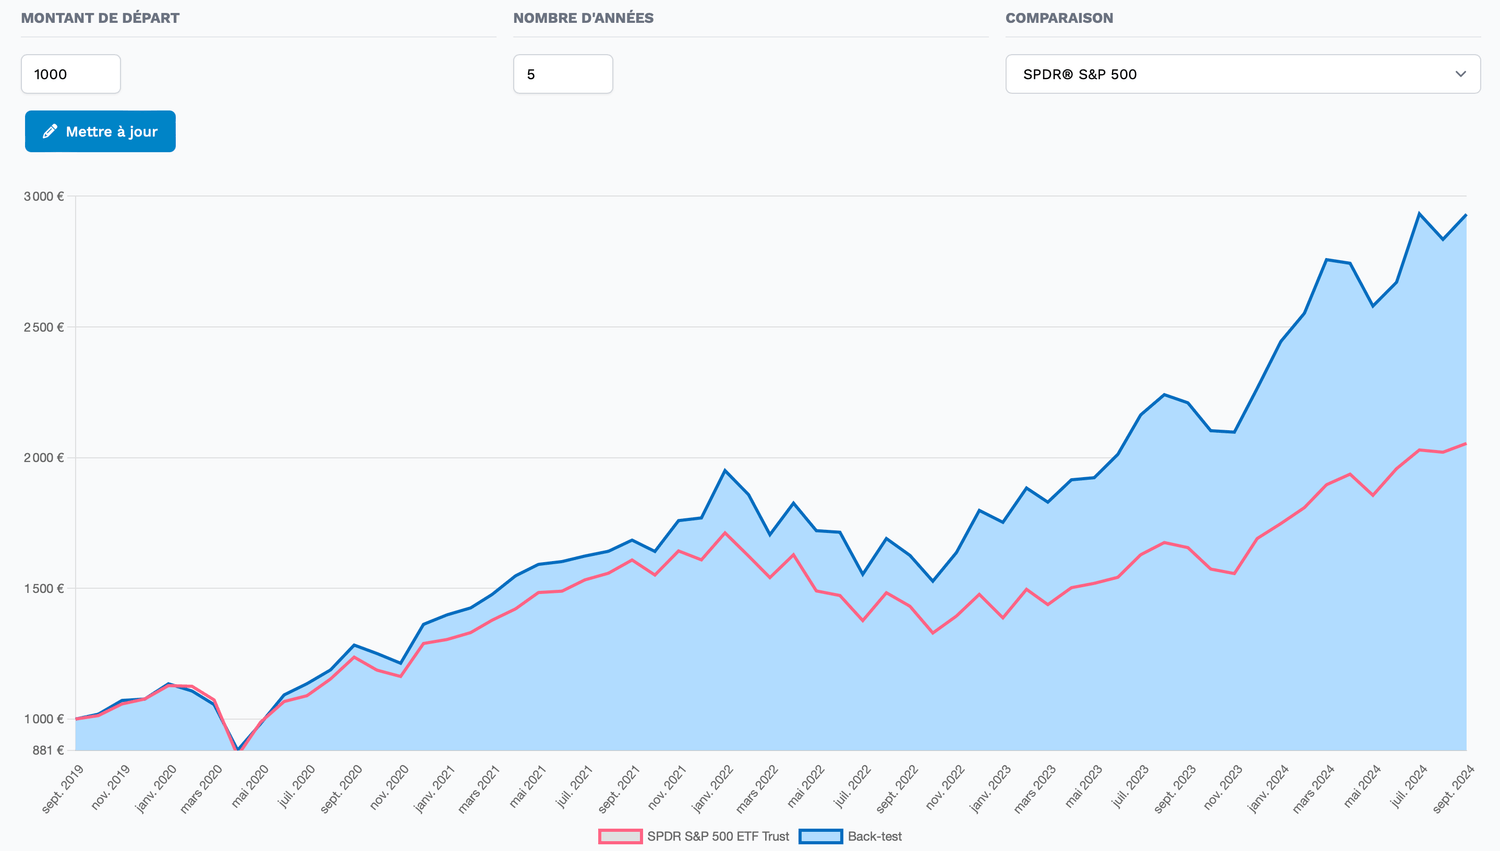
Task: Click the COMPARAISON heading text
Action: point(1059,18)
